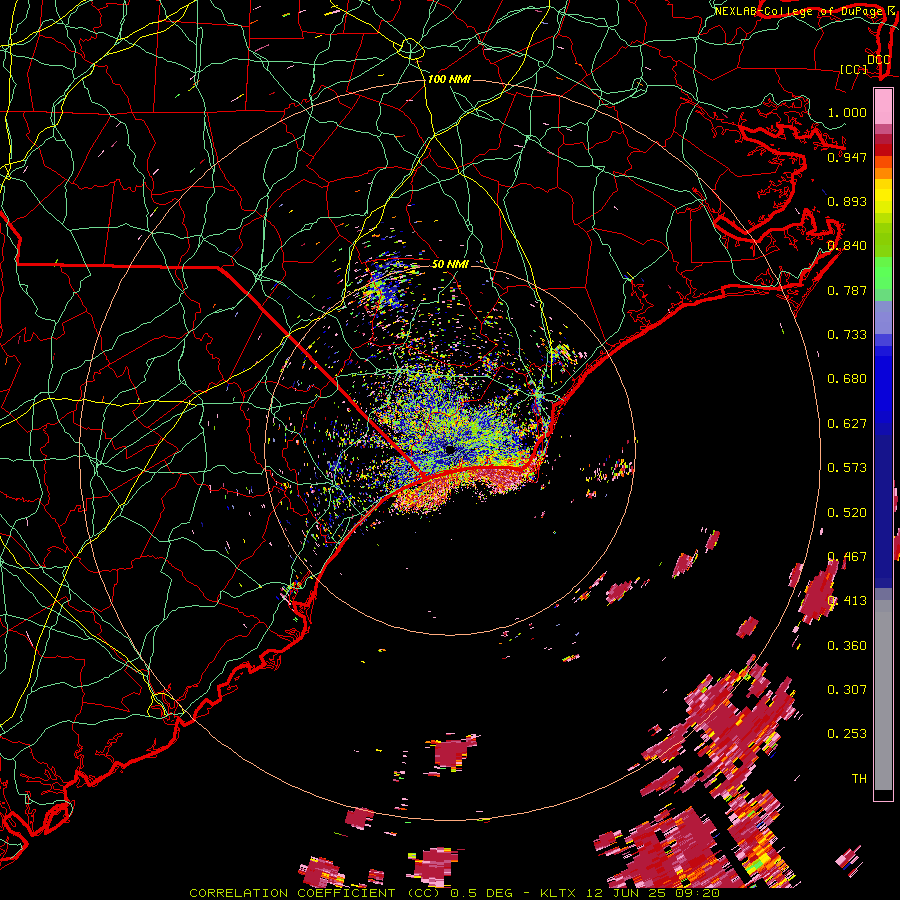Click the 0.947 legend value
The width and height of the screenshot is (900, 900).
pyautogui.click(x=847, y=157)
